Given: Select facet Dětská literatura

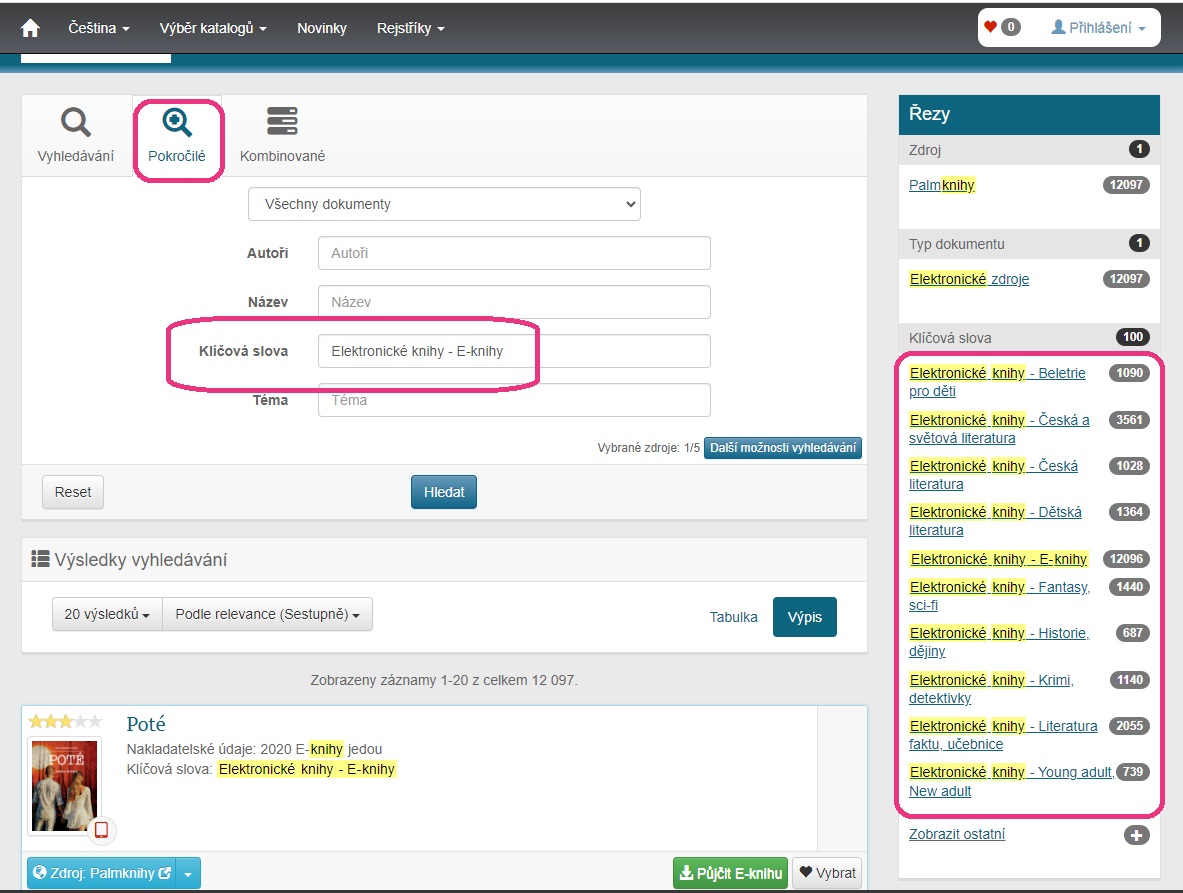Looking at the screenshot, I should pyautogui.click(x=995, y=520).
